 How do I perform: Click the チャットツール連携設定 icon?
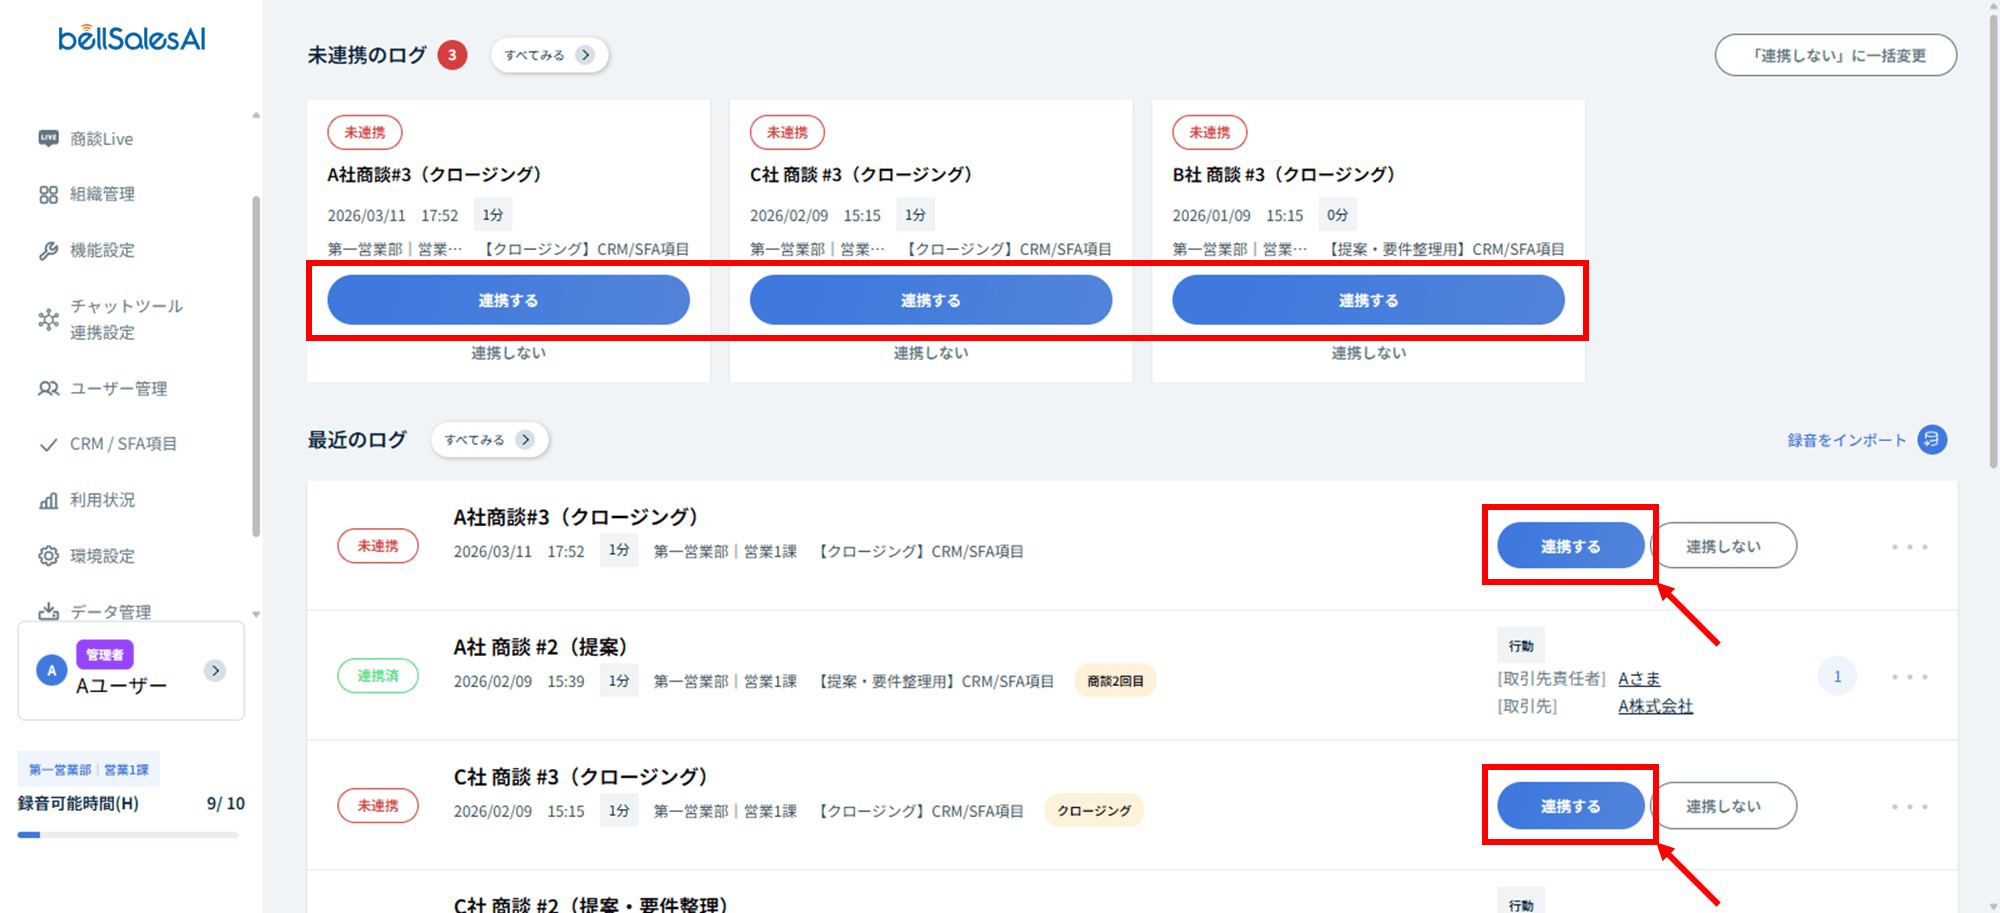48,319
